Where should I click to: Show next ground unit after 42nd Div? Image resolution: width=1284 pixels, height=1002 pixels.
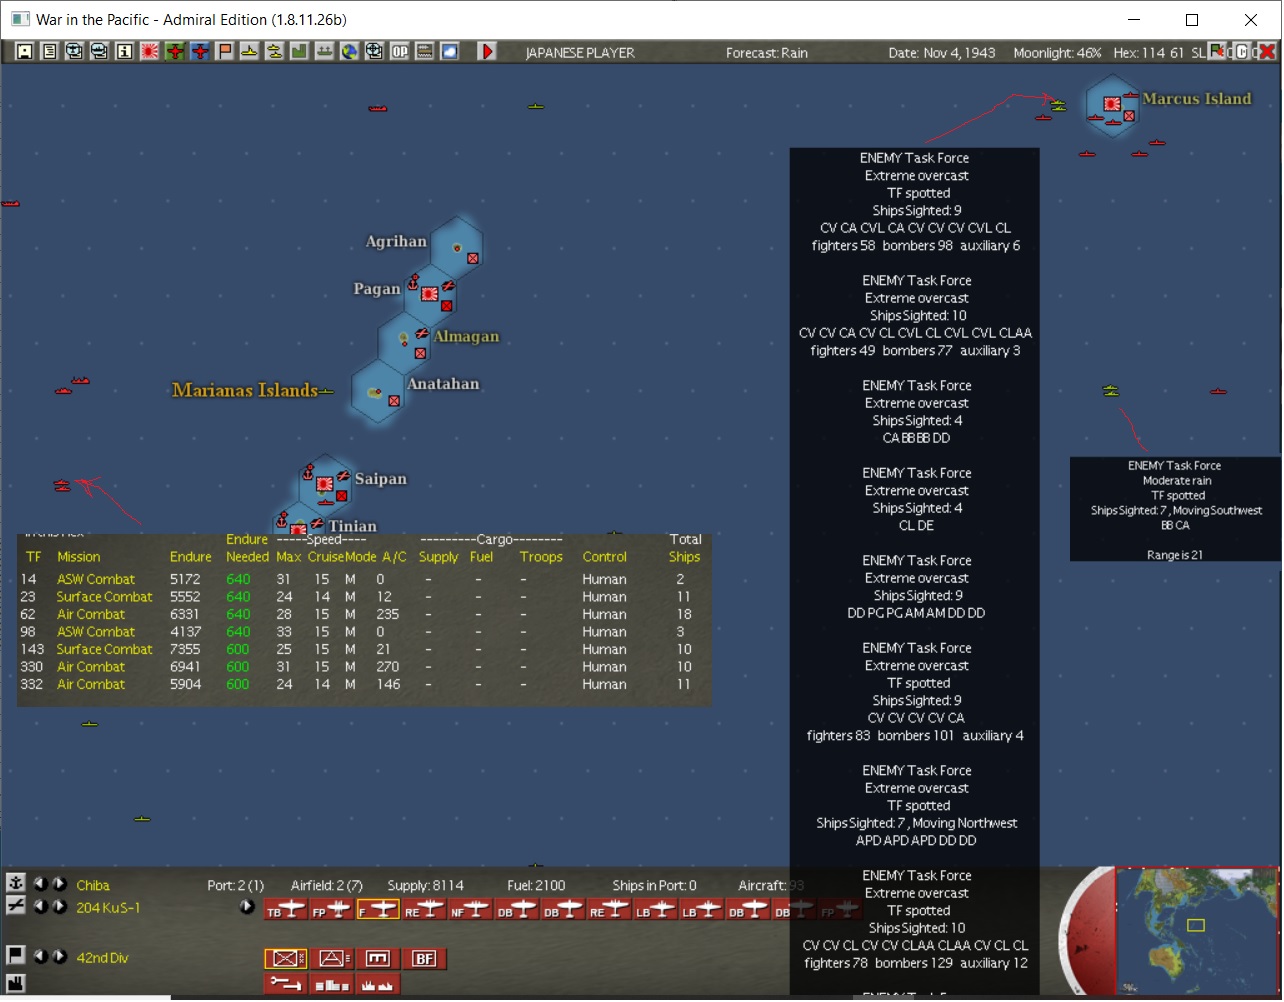click(x=60, y=957)
